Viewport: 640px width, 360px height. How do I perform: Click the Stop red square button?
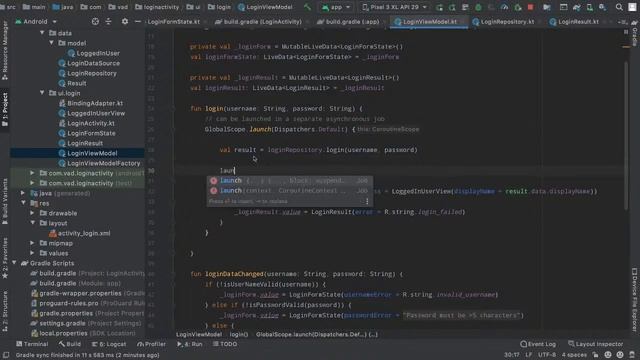530,7
